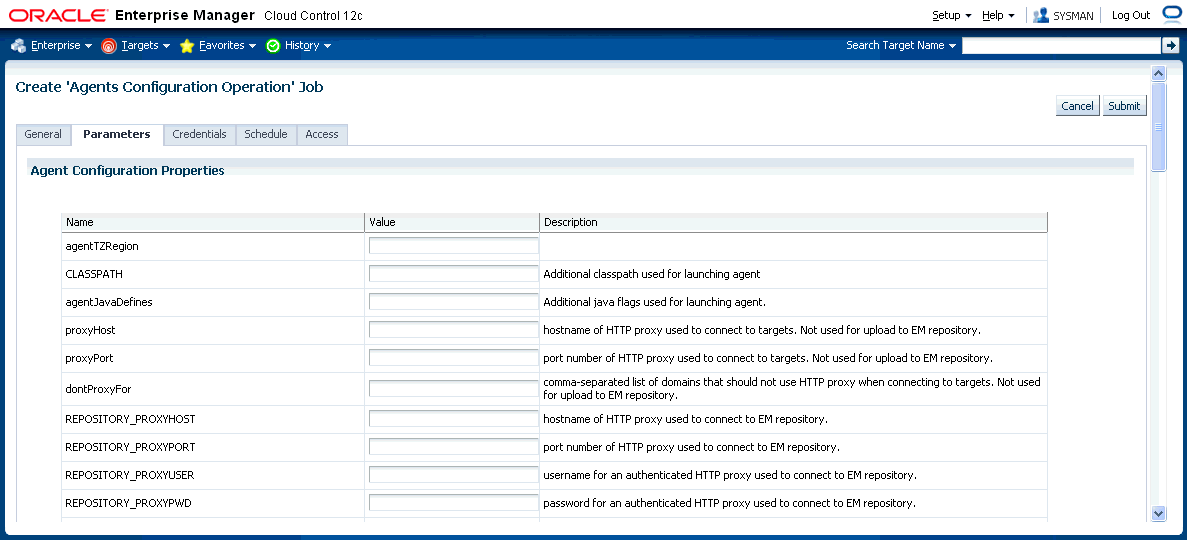Screen dimensions: 1187x540
Task: Expand the Setup dropdown
Action: 952,15
